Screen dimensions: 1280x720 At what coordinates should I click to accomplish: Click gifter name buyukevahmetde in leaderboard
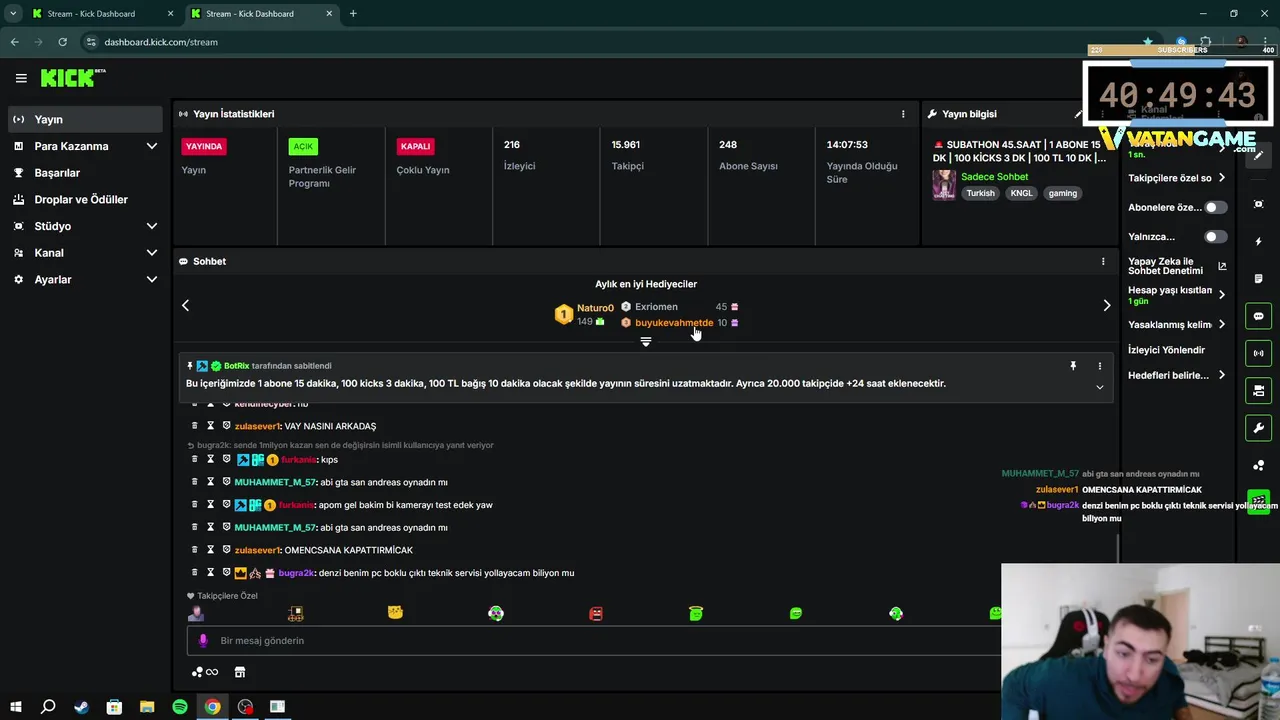pyautogui.click(x=674, y=323)
